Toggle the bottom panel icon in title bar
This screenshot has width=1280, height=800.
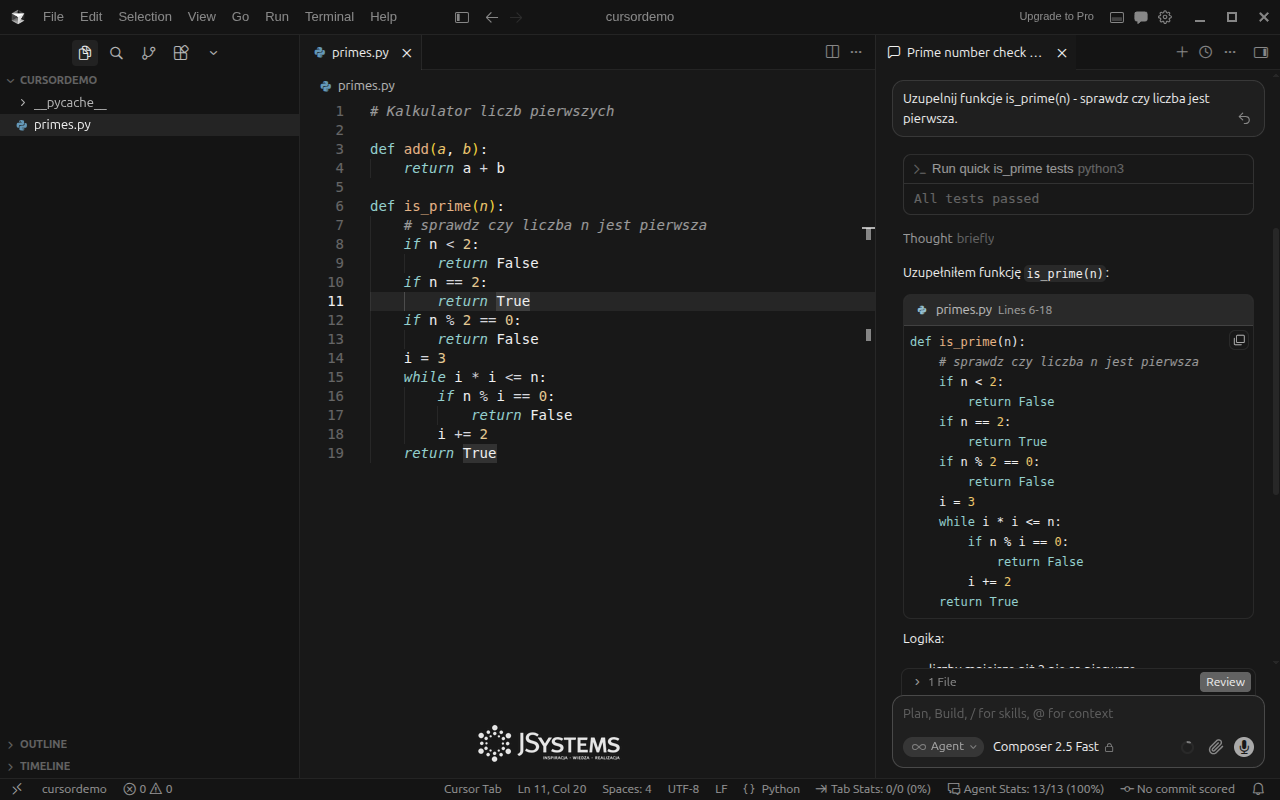1117,17
